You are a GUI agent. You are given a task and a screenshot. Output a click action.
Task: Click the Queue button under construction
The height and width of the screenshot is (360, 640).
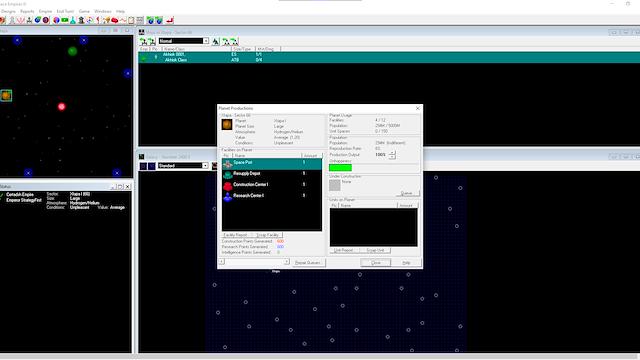[x=407, y=193]
